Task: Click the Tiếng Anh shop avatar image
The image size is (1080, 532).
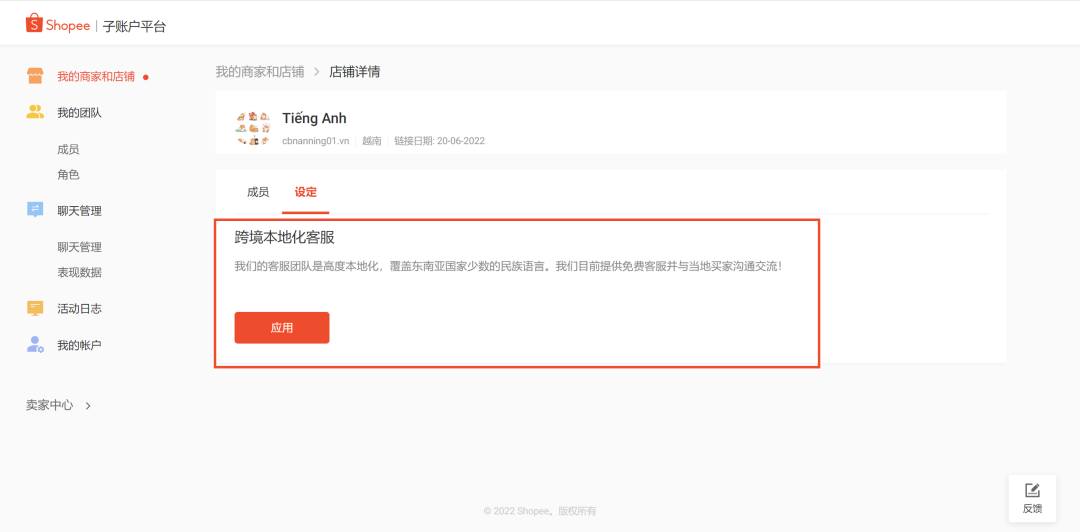Action: click(253, 128)
